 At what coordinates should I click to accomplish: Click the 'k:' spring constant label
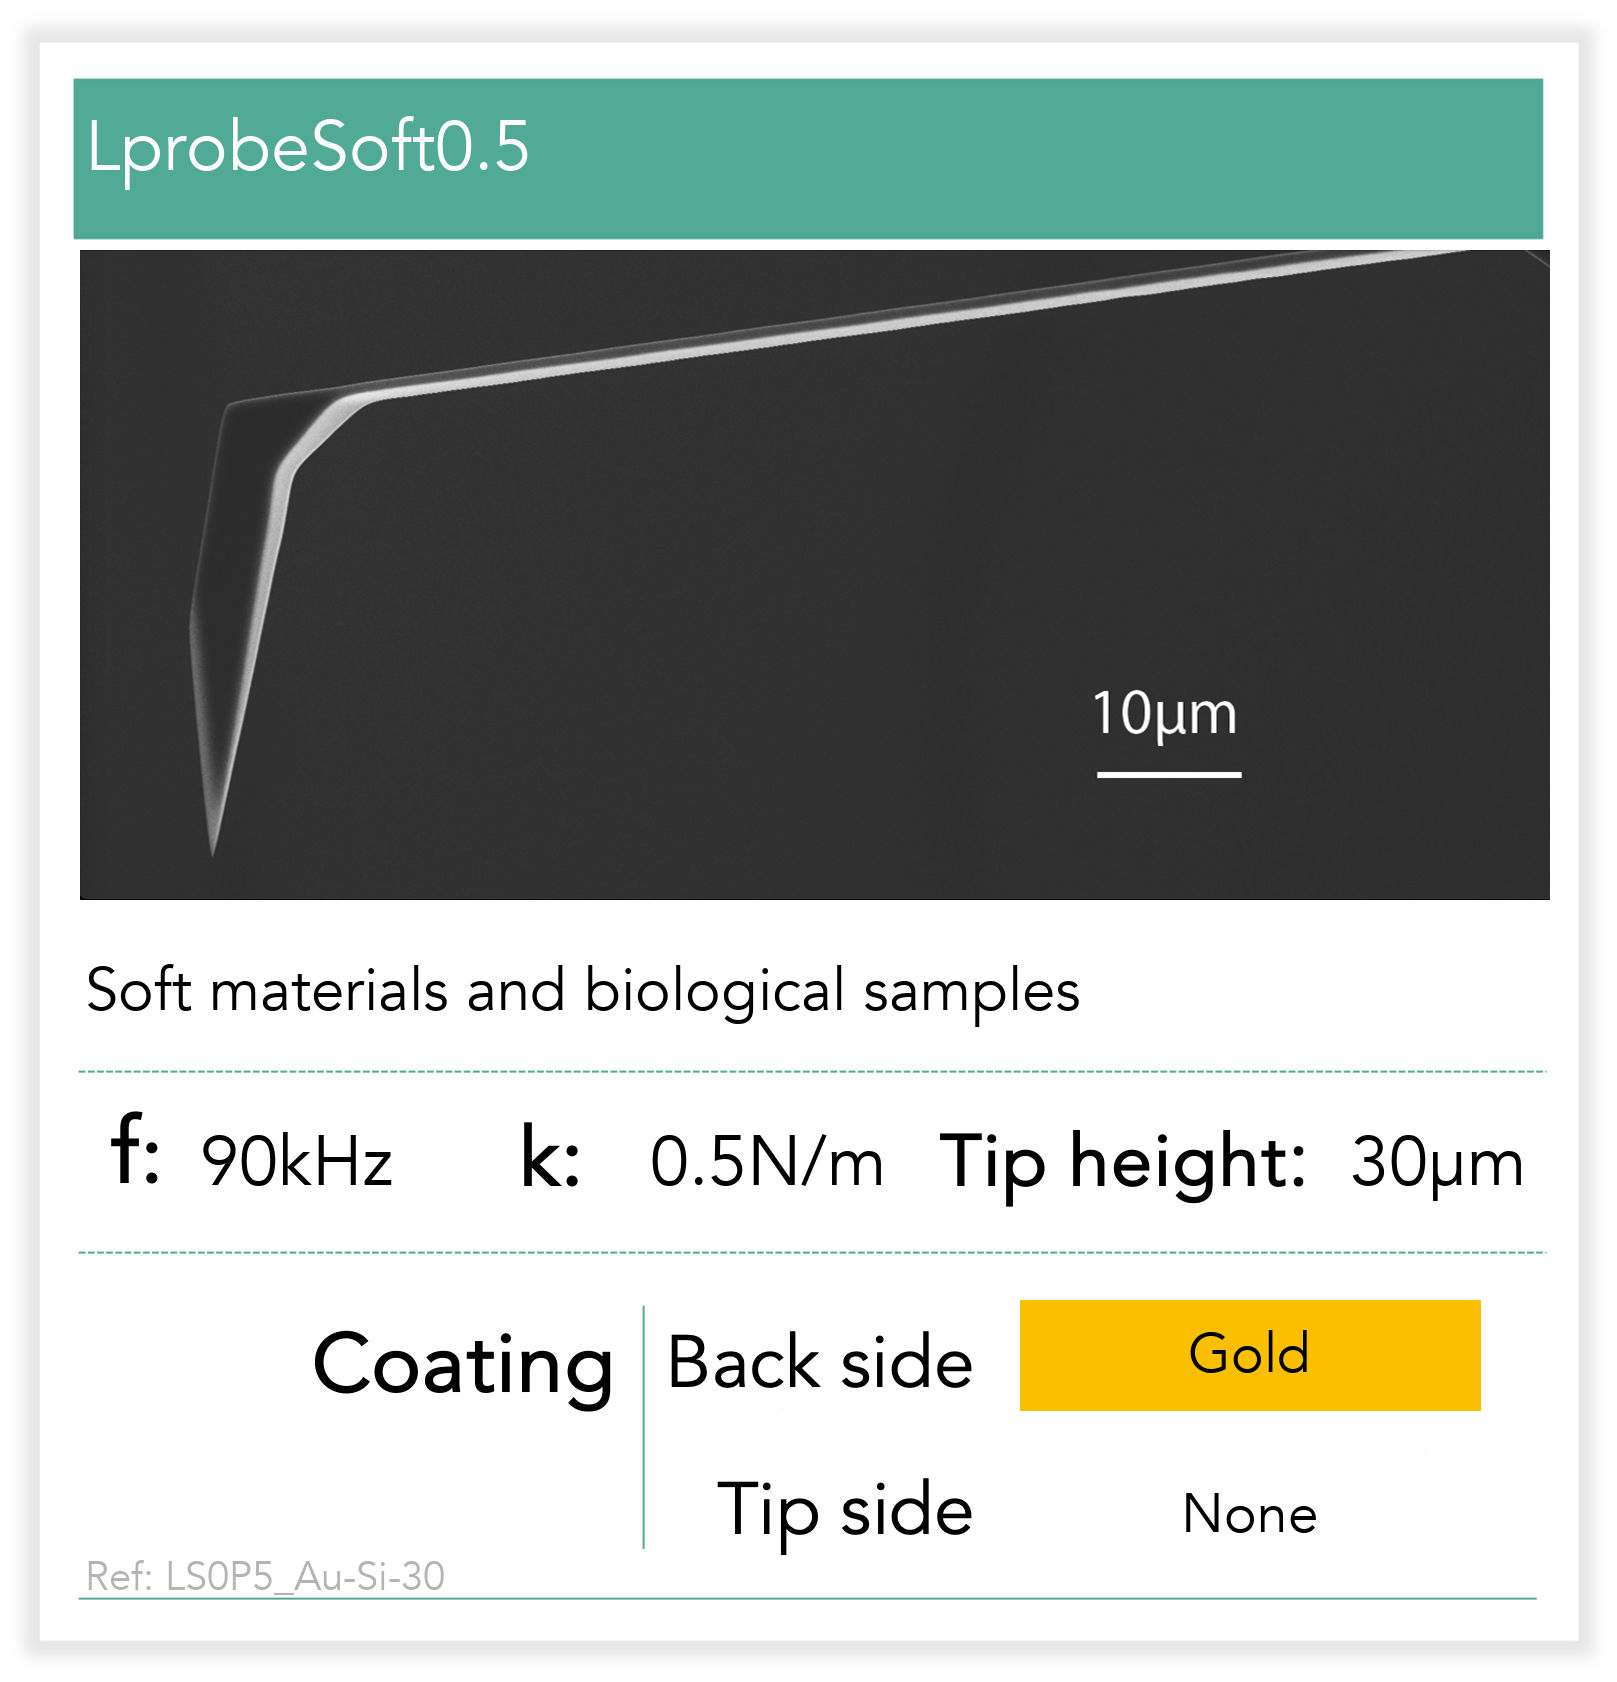(550, 1159)
